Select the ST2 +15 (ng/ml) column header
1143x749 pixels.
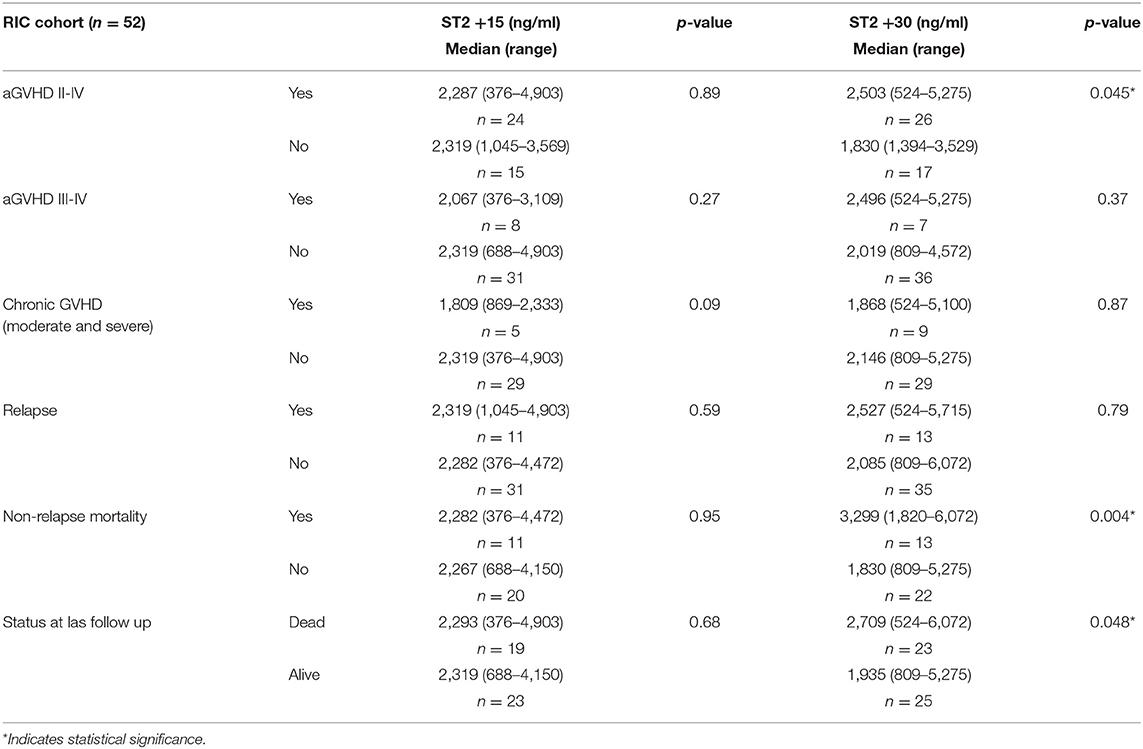coord(501,23)
